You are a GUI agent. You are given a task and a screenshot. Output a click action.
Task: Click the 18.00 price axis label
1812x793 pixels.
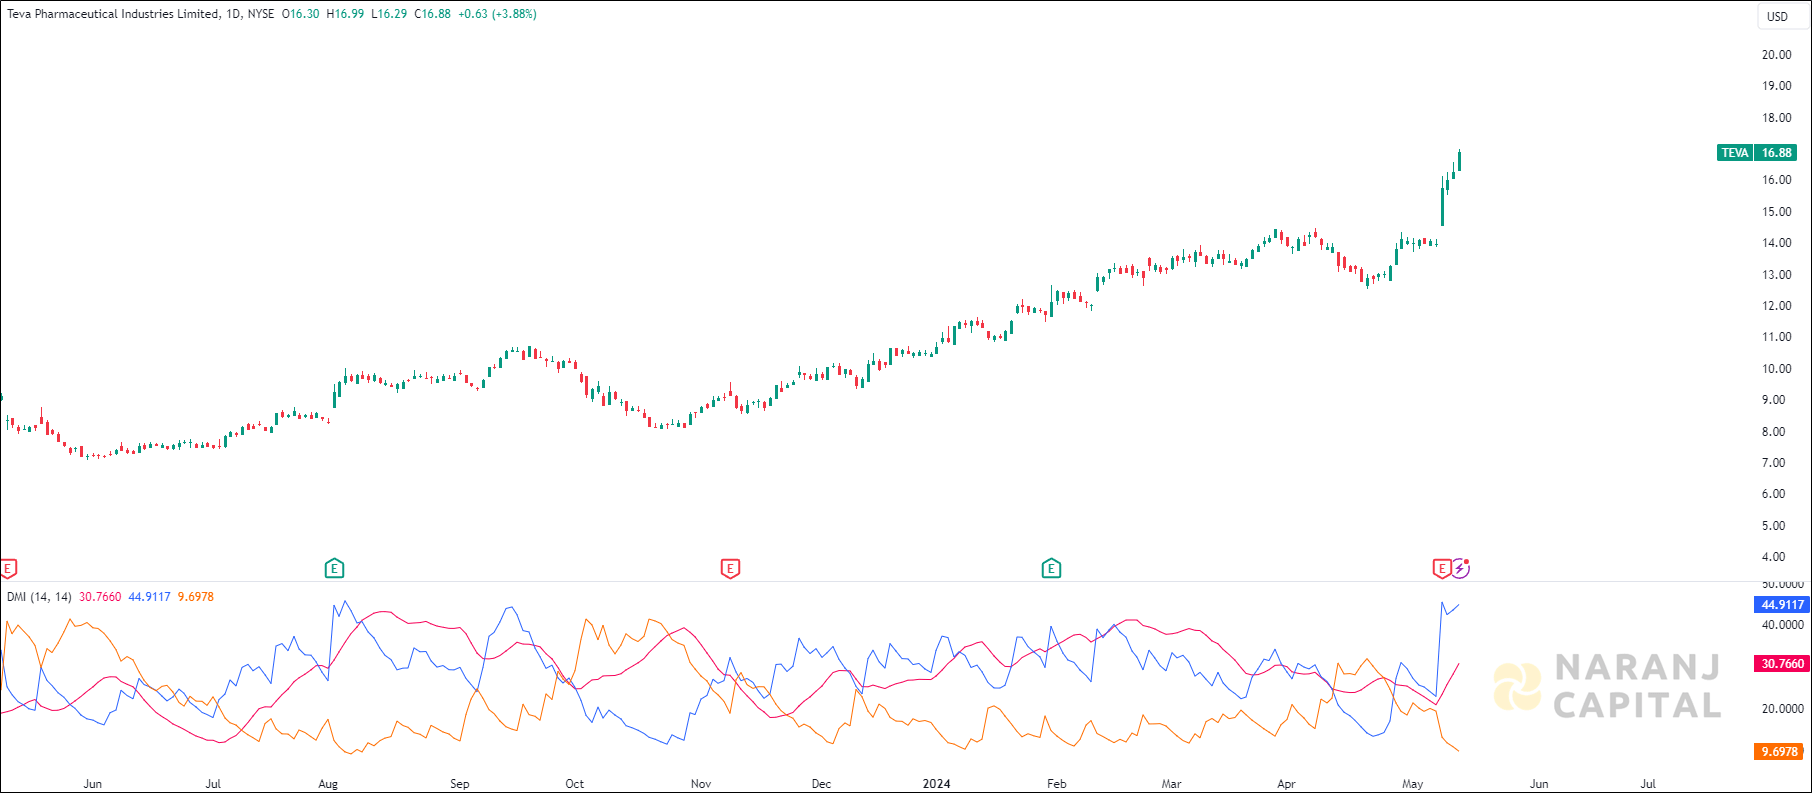(1776, 118)
